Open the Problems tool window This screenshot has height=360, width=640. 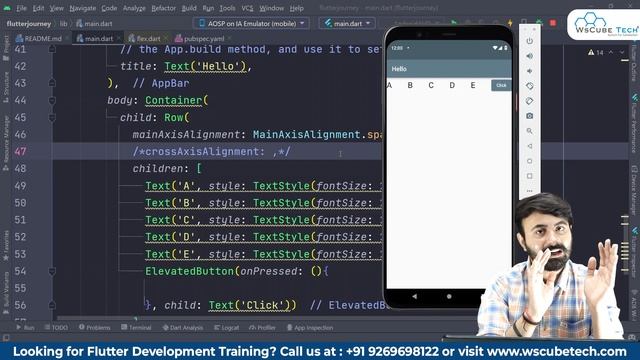point(95,327)
